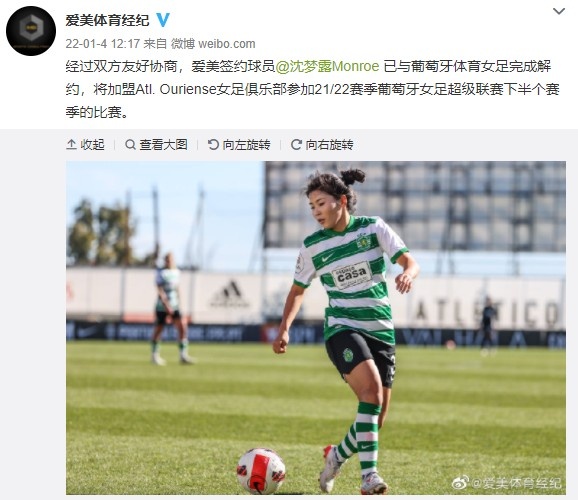The image size is (578, 500).
Task: Follow the 微博 weibo.com source link
Action: pos(213,44)
